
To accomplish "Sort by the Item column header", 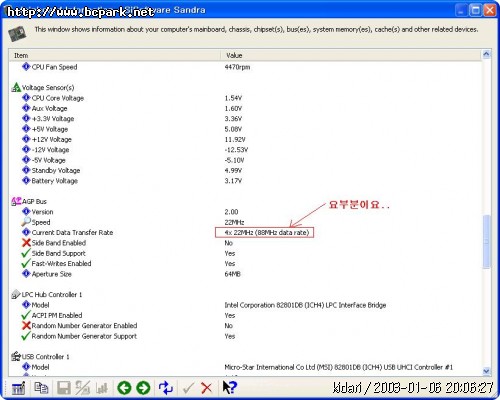I will coord(114,55).
